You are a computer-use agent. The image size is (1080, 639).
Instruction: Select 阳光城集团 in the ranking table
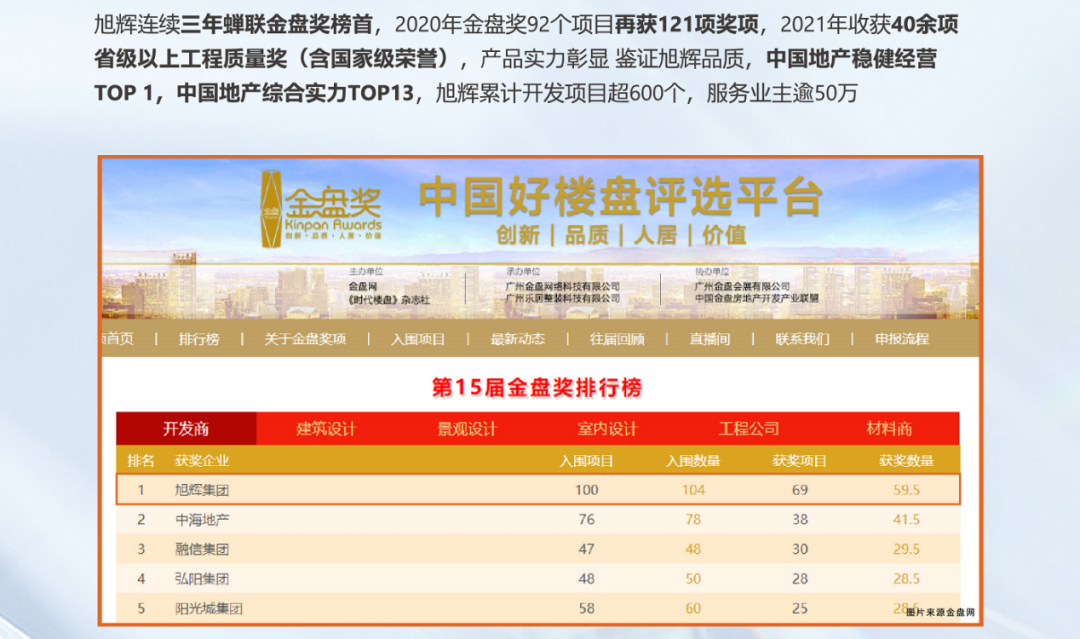pos(209,609)
